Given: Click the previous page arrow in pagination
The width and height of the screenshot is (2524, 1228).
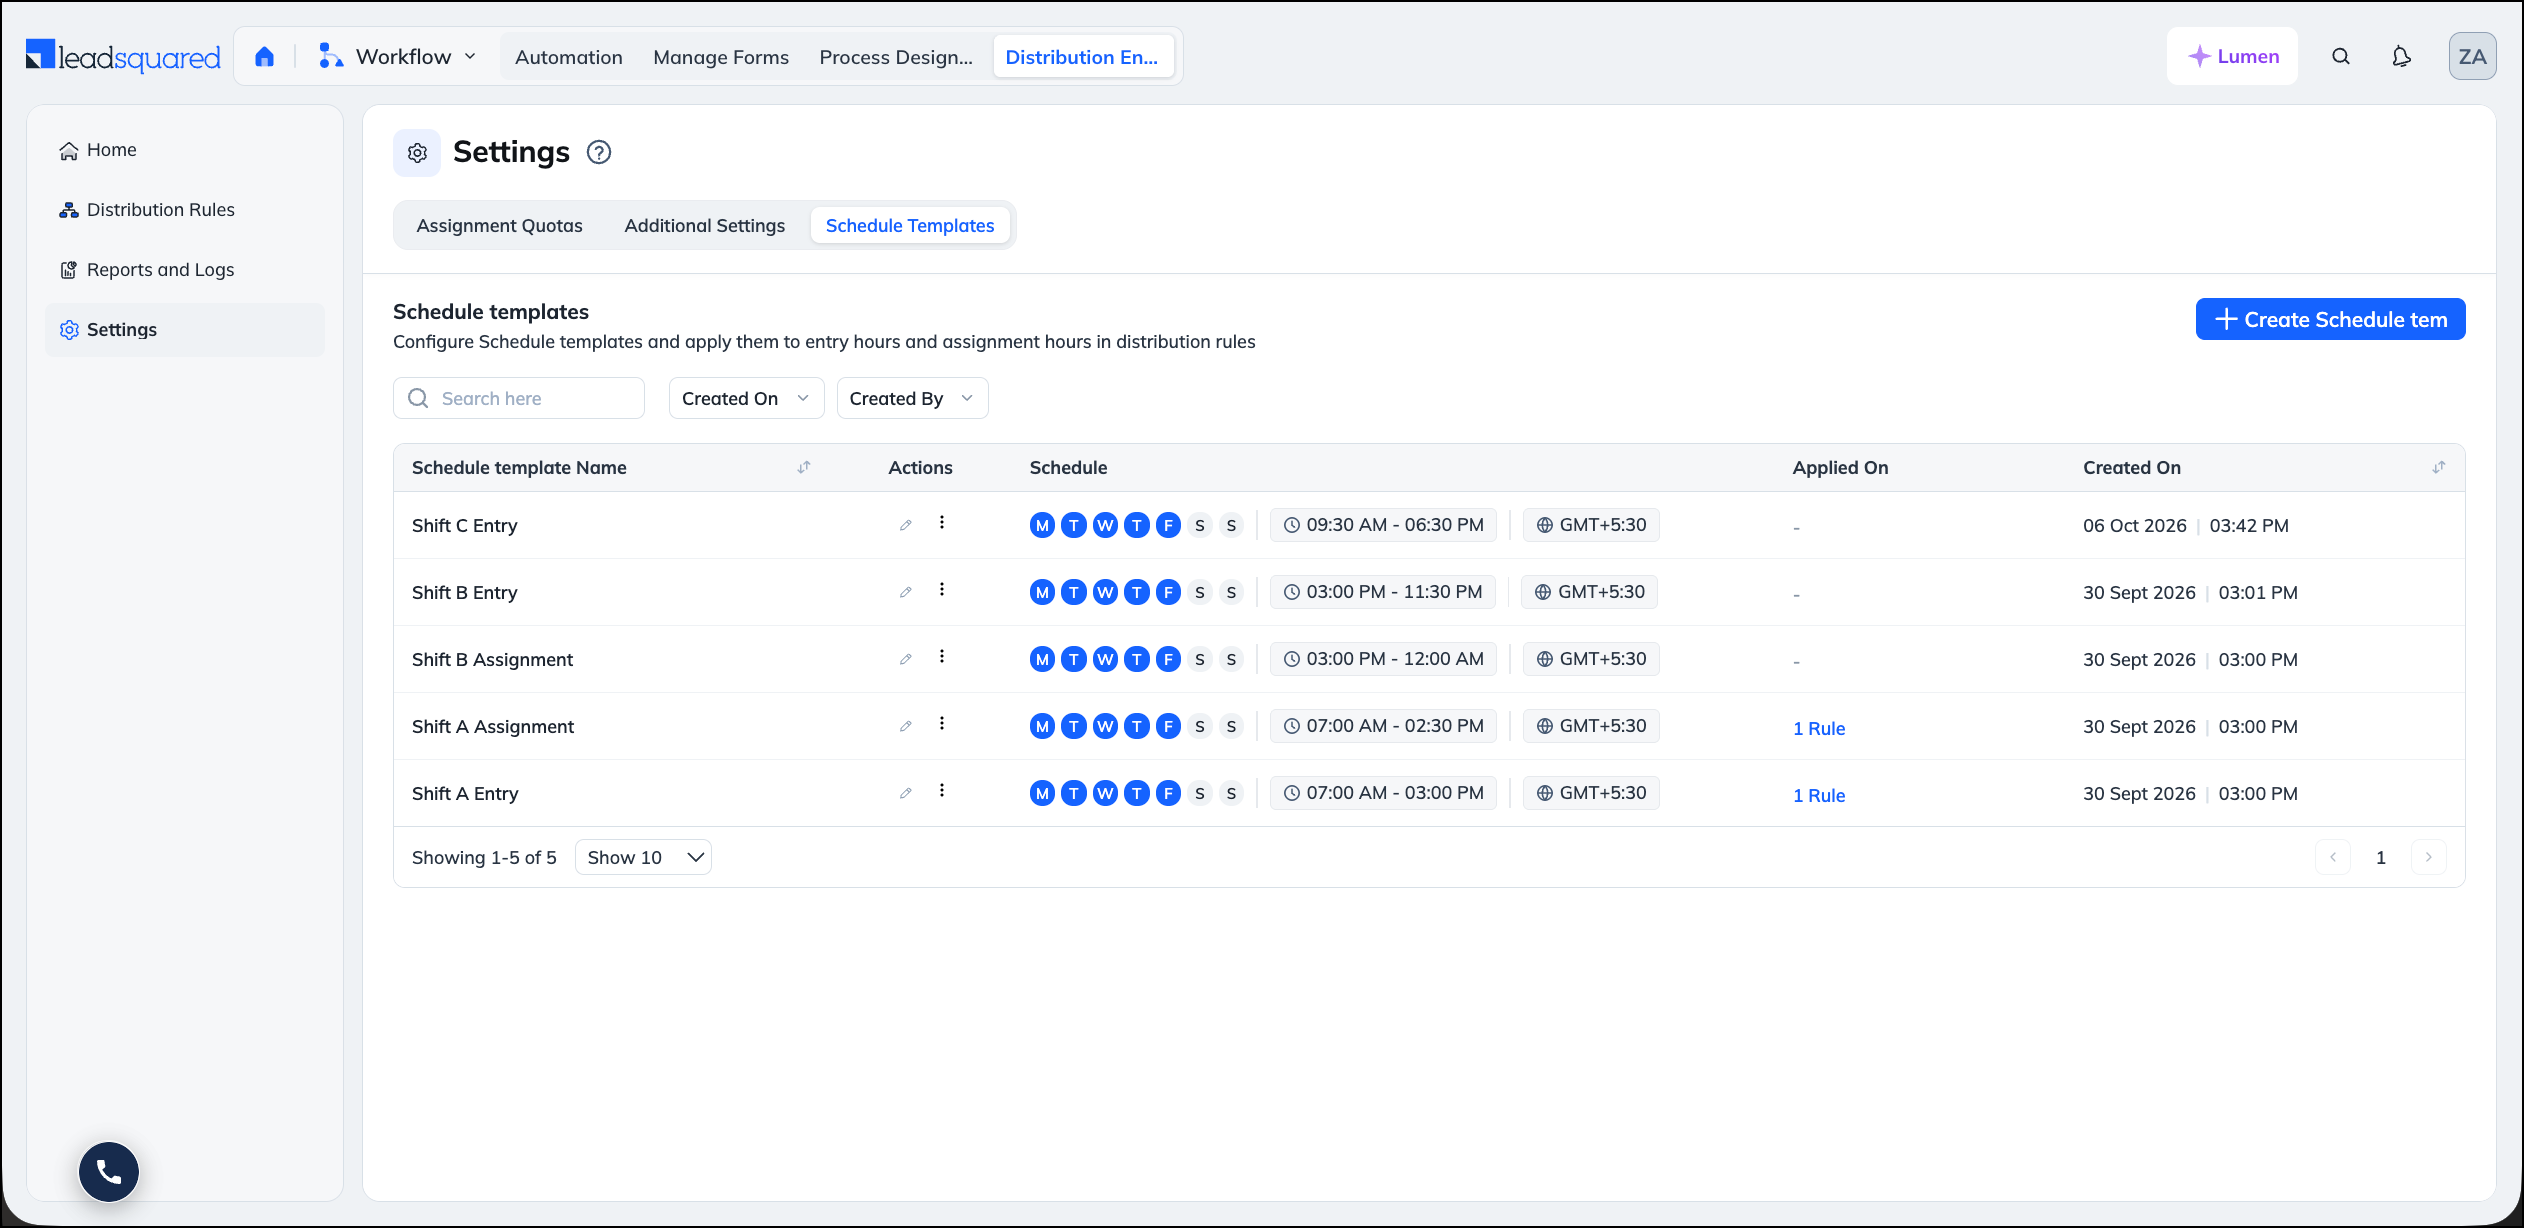Looking at the screenshot, I should tap(2332, 857).
